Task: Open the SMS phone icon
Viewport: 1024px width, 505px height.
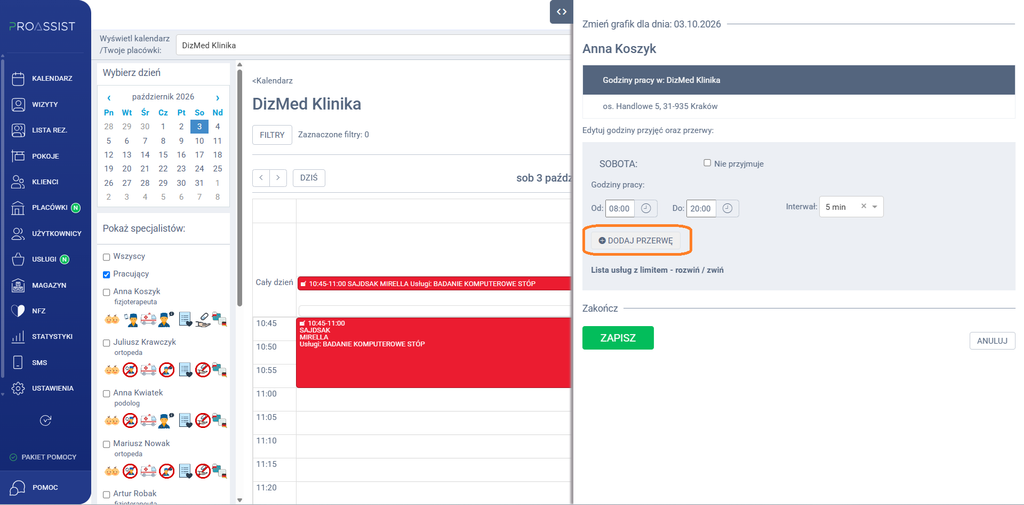Action: (x=18, y=363)
